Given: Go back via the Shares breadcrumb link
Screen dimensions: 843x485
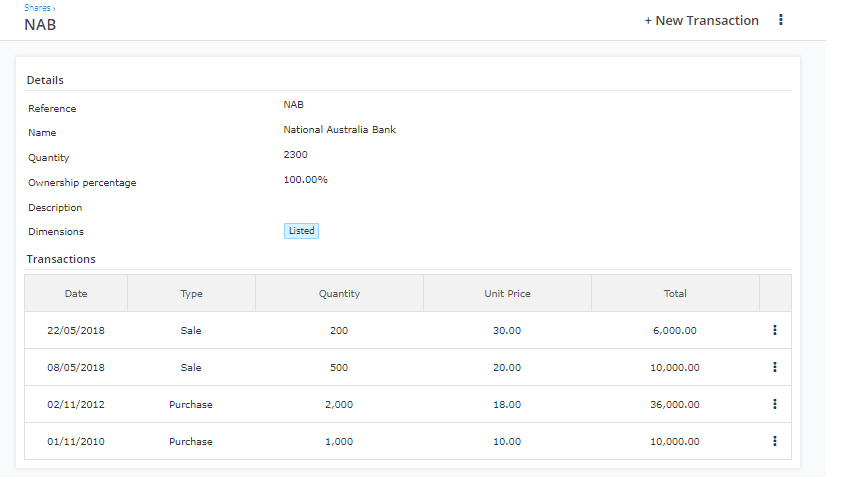Looking at the screenshot, I should (x=37, y=8).
